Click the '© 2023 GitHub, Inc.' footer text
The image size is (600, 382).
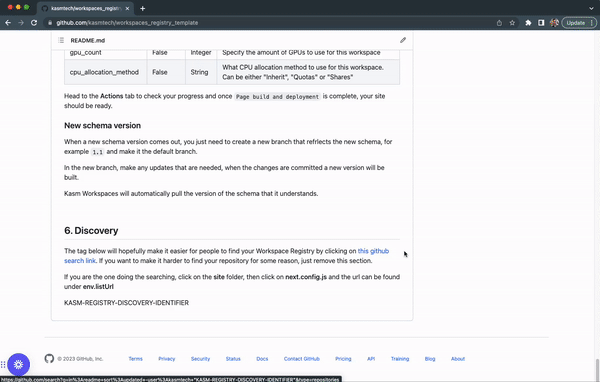pos(80,359)
